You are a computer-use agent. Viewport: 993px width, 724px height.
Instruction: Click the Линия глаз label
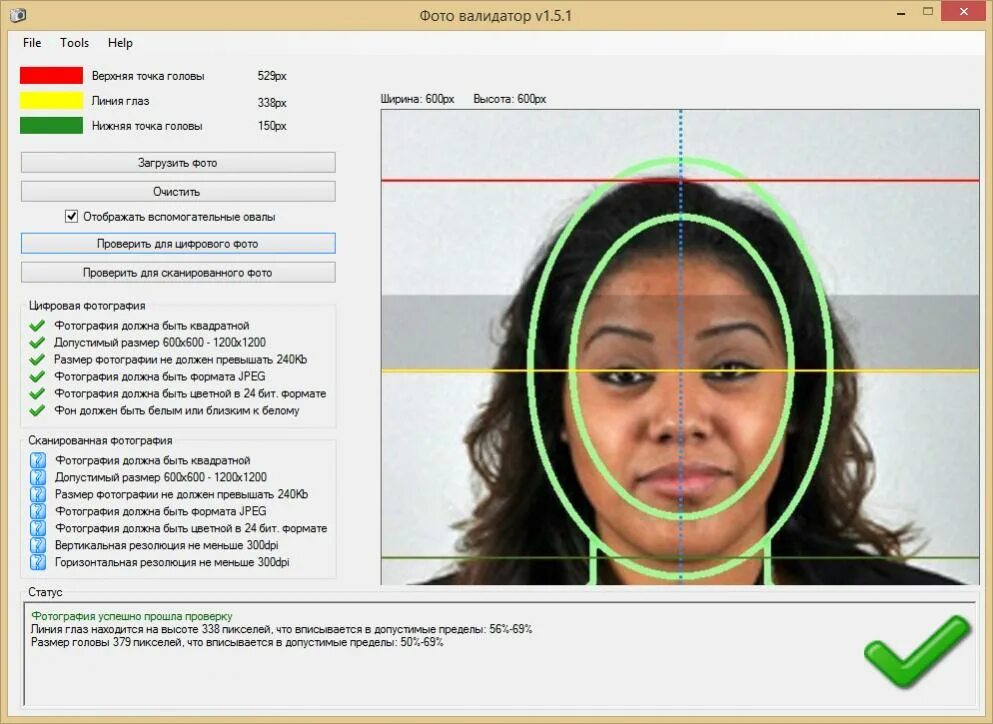(x=120, y=101)
